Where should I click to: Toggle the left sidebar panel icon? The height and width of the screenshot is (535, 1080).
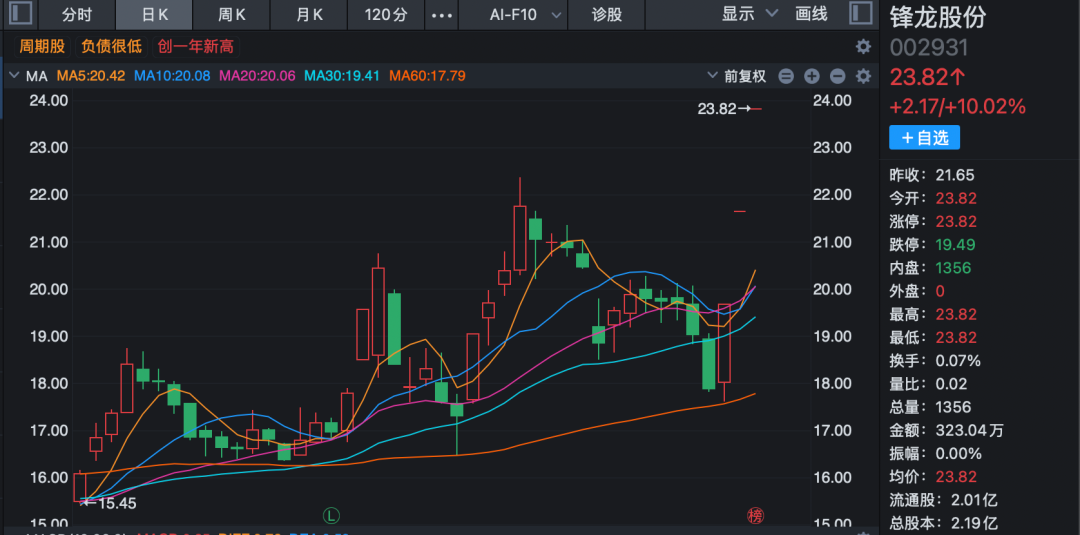coord(20,14)
